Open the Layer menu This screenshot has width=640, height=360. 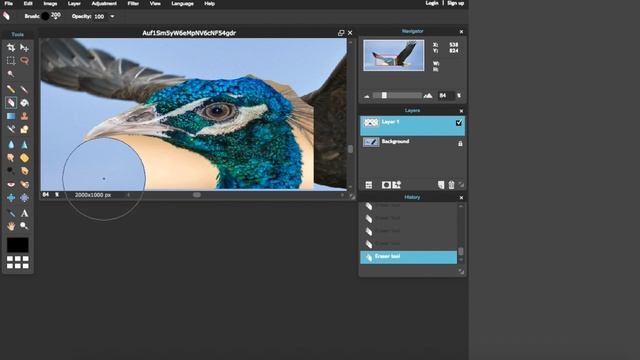coord(74,3)
